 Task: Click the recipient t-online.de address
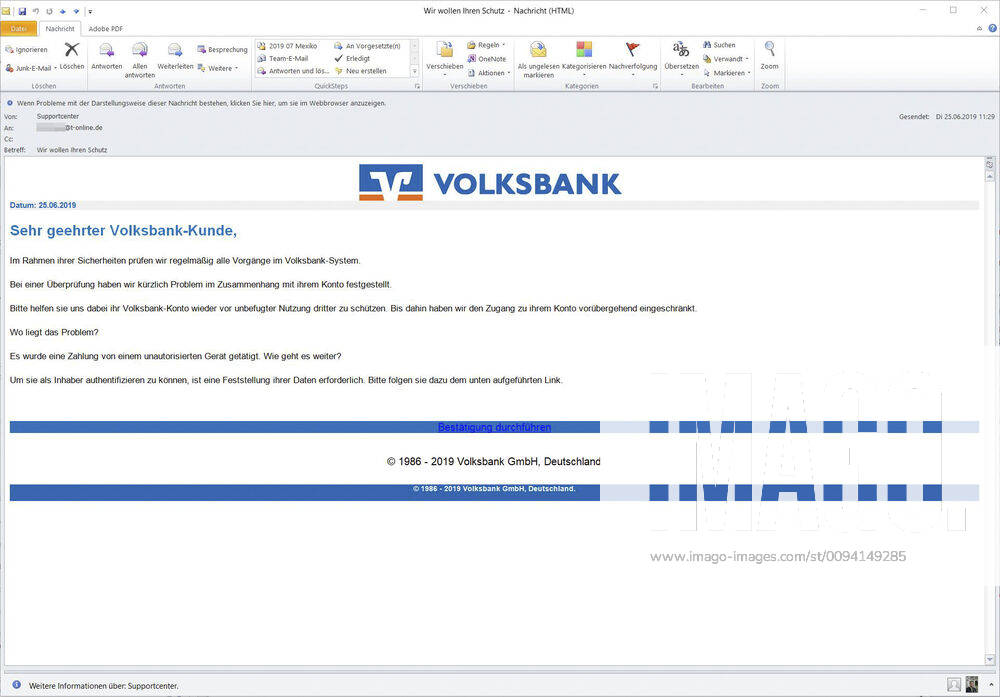pos(70,128)
